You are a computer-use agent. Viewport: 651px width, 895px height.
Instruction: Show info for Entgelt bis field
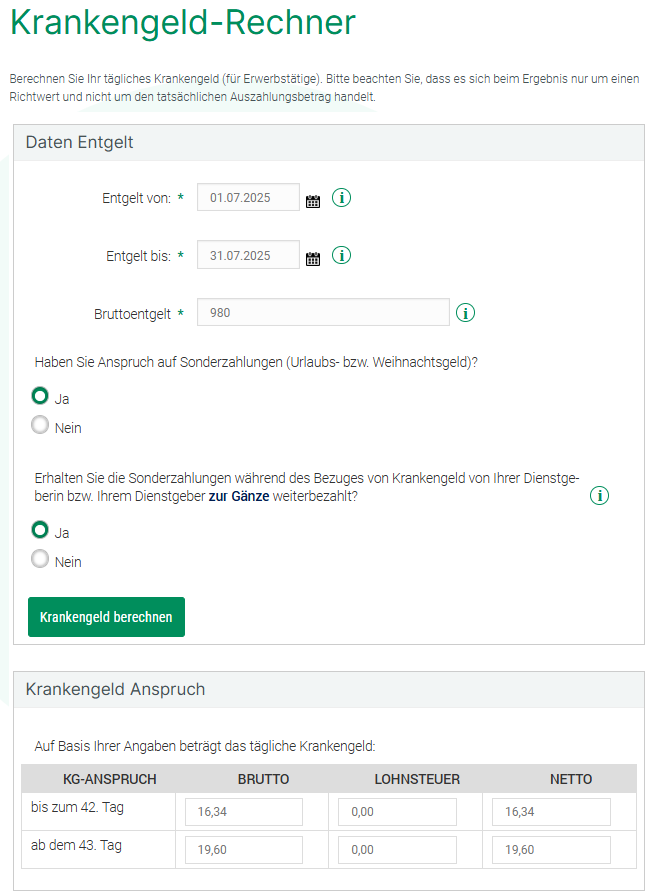341,256
